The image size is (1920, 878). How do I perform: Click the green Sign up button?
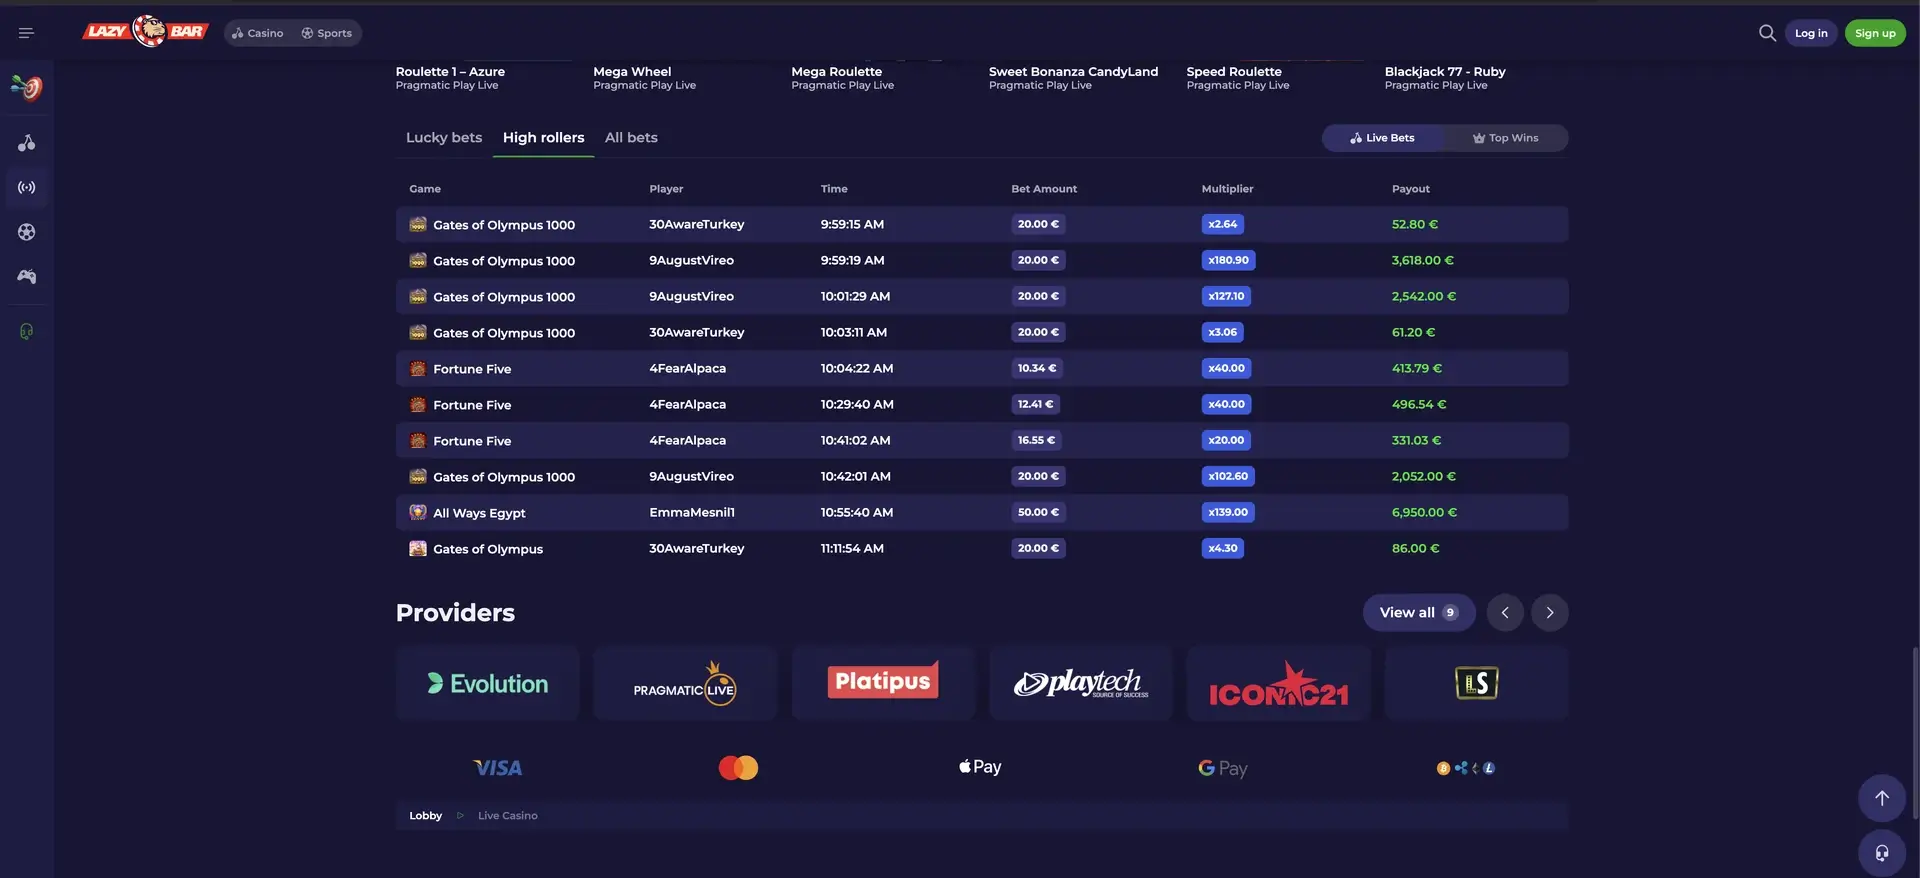pyautogui.click(x=1875, y=33)
